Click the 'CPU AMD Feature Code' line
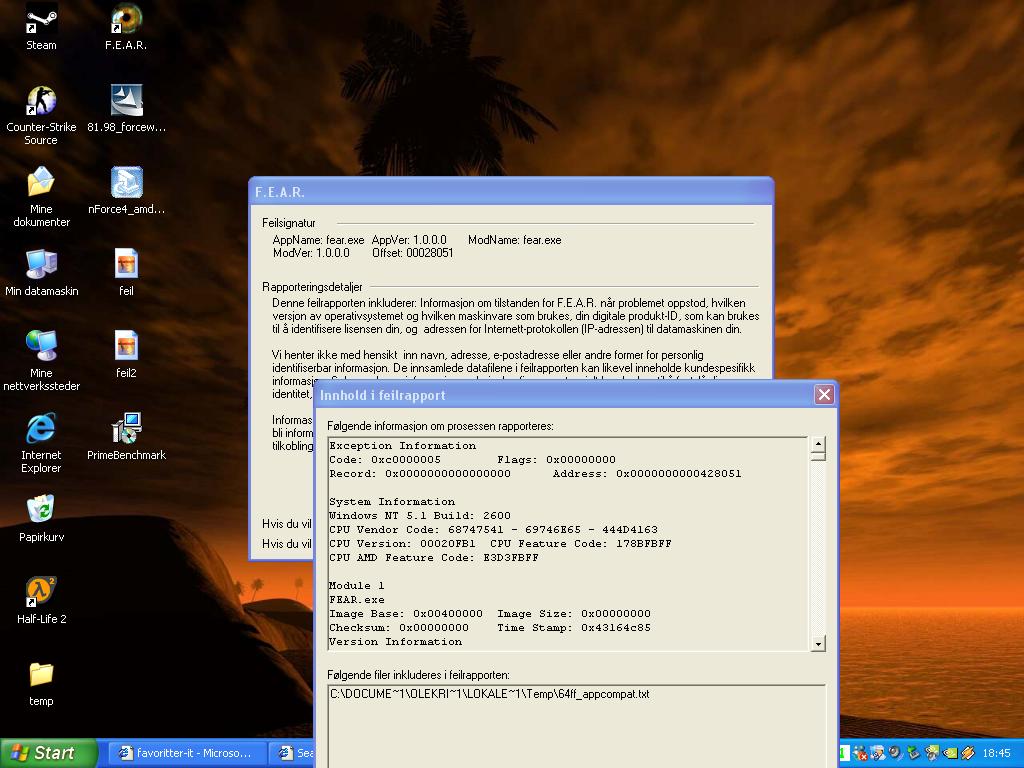The width and height of the screenshot is (1024, 768). tap(434, 558)
